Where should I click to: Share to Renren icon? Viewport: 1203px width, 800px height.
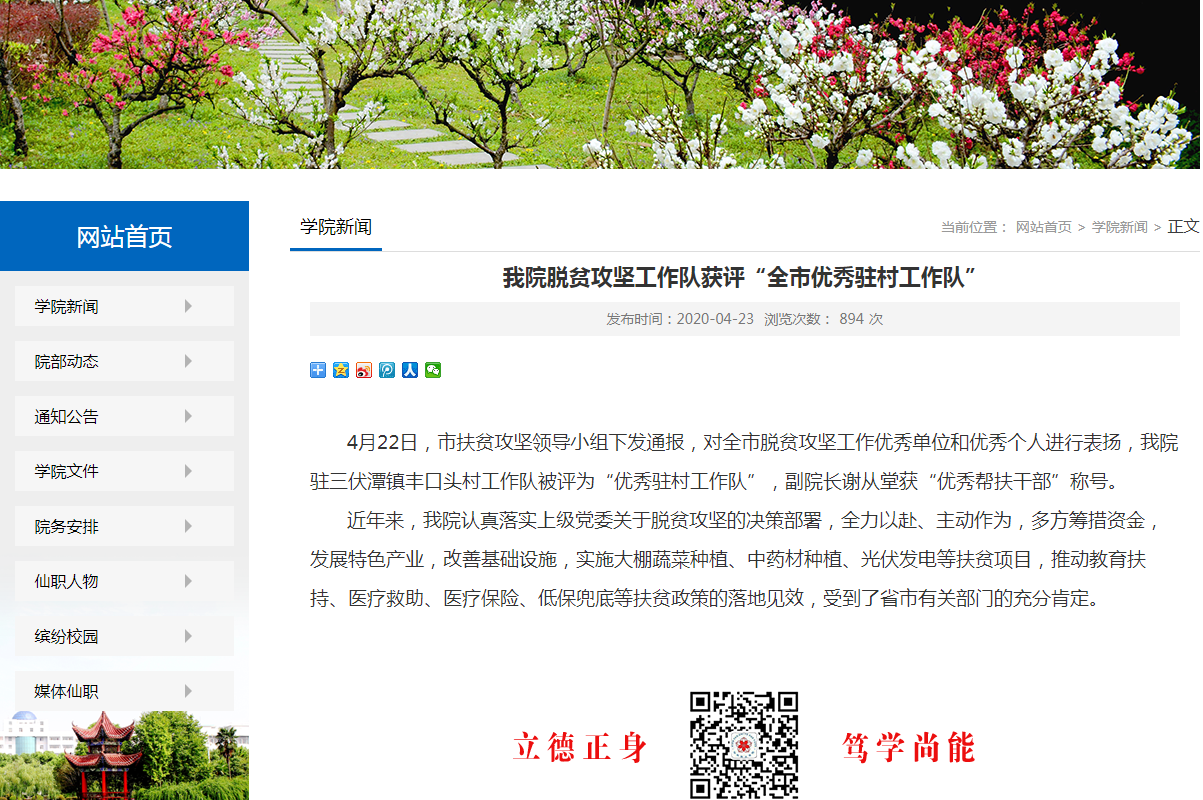(410, 370)
